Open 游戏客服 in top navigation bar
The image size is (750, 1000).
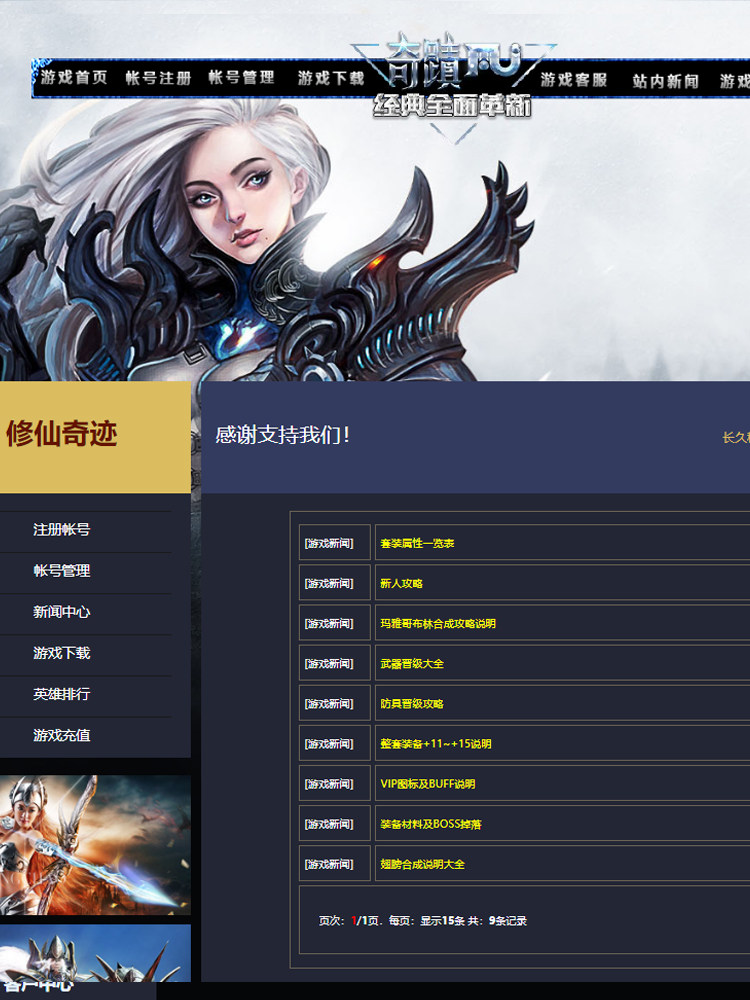574,80
